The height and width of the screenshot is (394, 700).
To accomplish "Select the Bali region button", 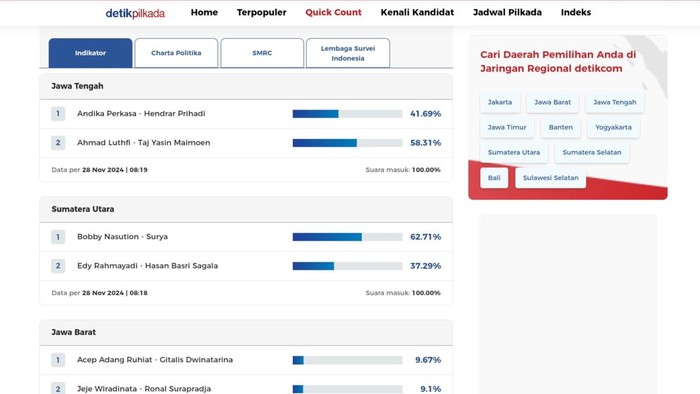I will pyautogui.click(x=494, y=178).
